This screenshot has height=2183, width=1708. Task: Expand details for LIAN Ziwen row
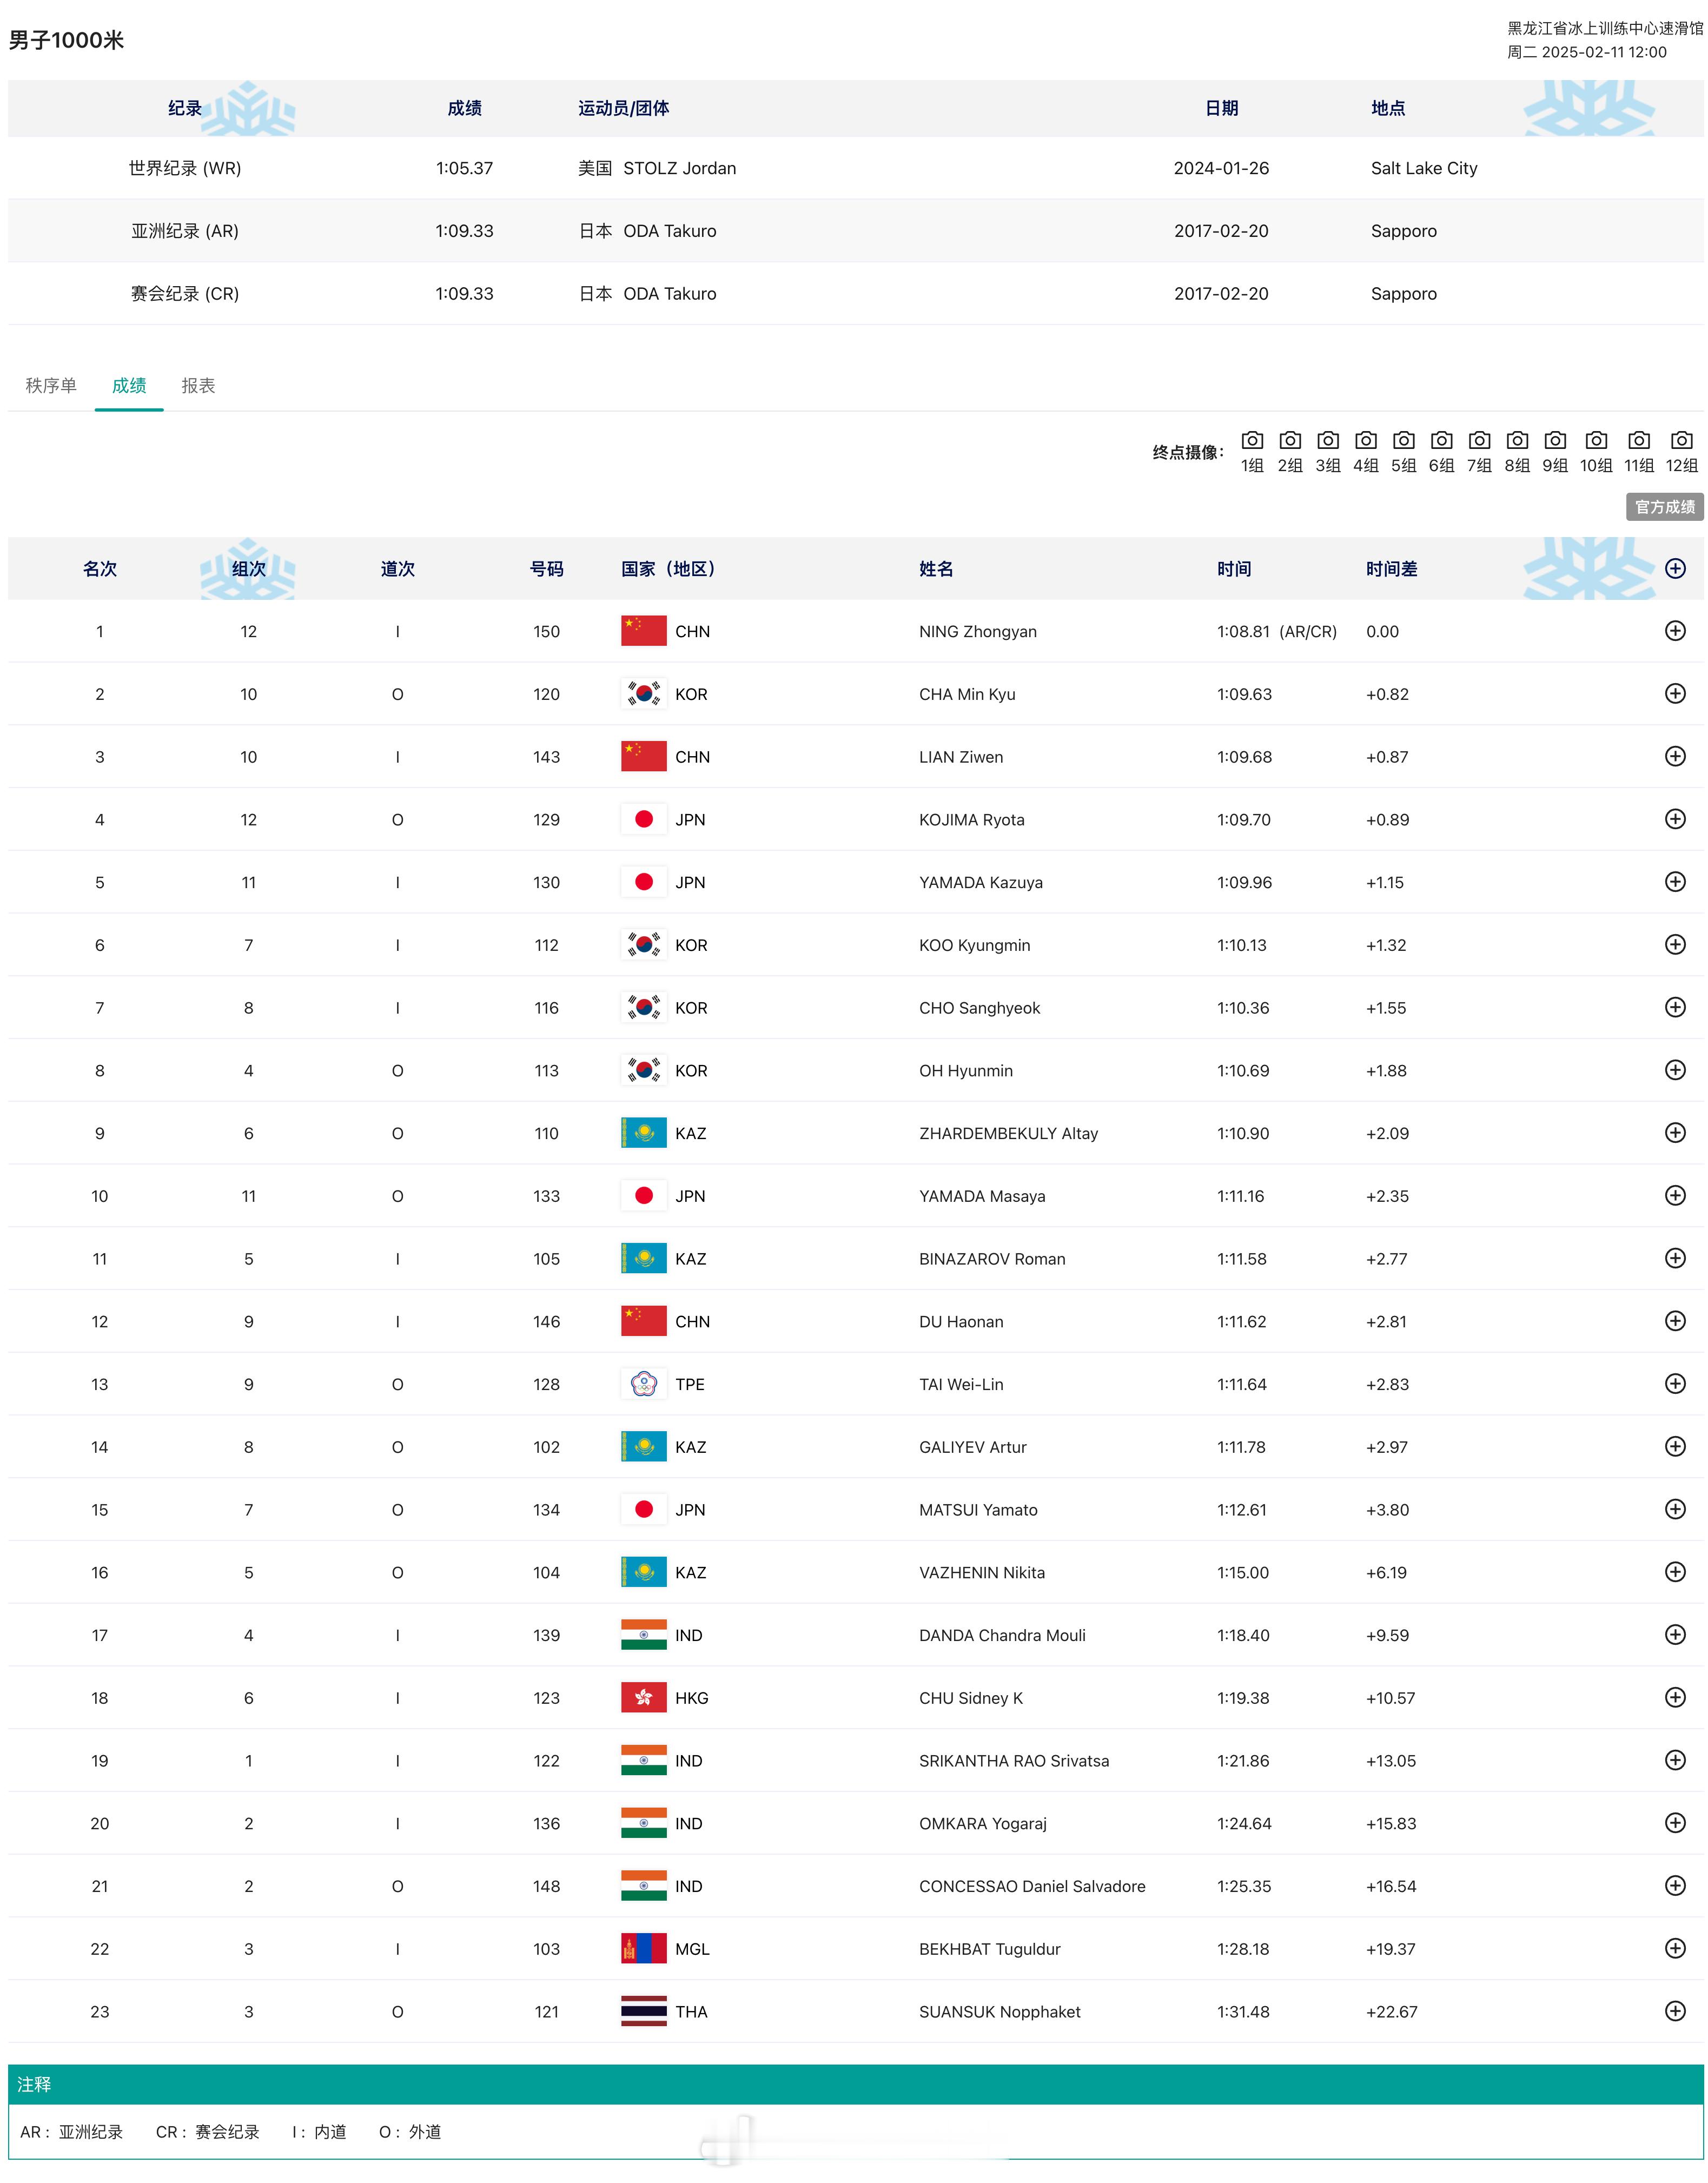[x=1676, y=756]
